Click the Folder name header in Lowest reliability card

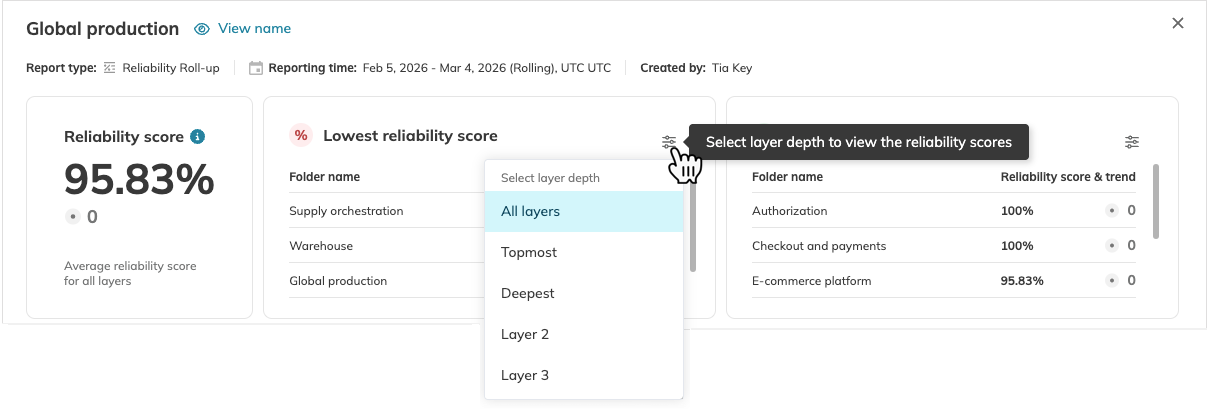coord(324,177)
